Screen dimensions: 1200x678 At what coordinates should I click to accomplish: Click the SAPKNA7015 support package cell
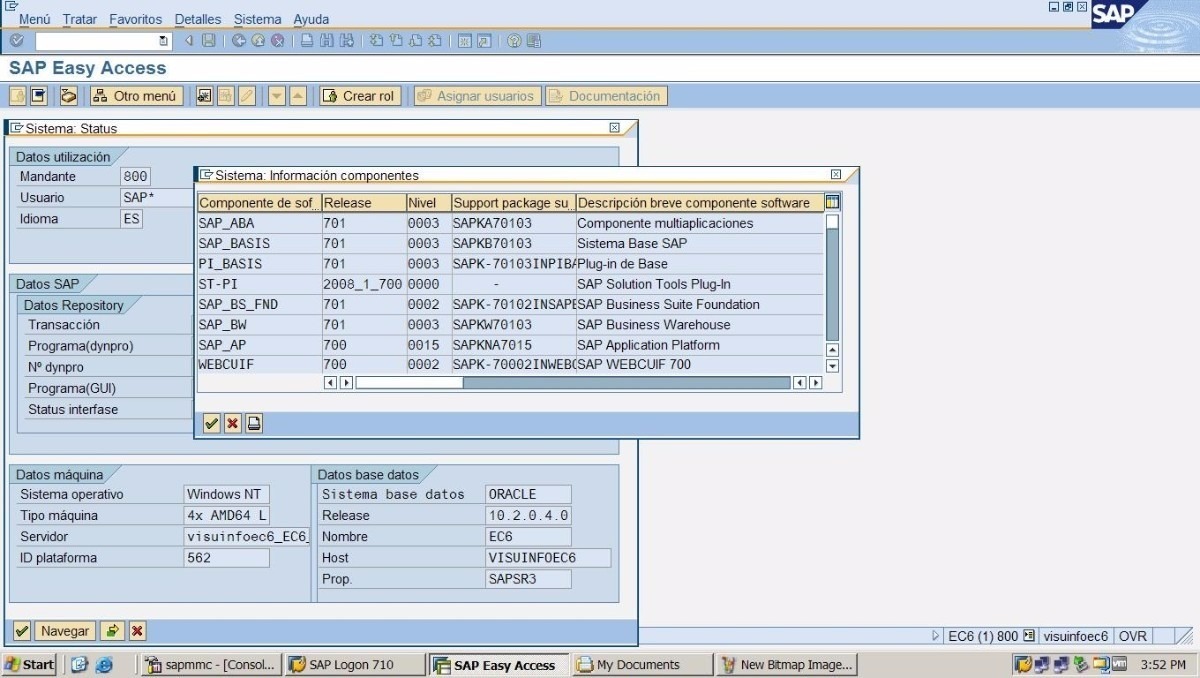click(x=513, y=345)
